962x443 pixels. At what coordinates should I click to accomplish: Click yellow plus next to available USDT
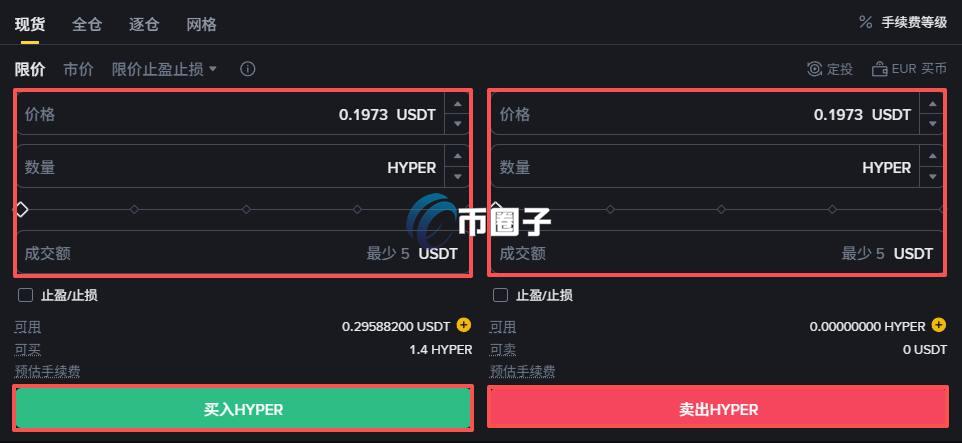464,325
